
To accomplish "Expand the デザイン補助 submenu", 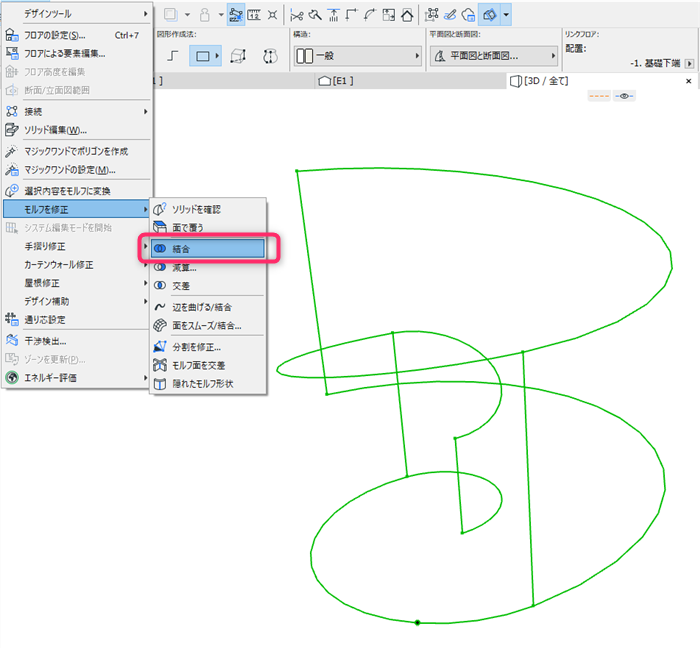I will [x=77, y=301].
